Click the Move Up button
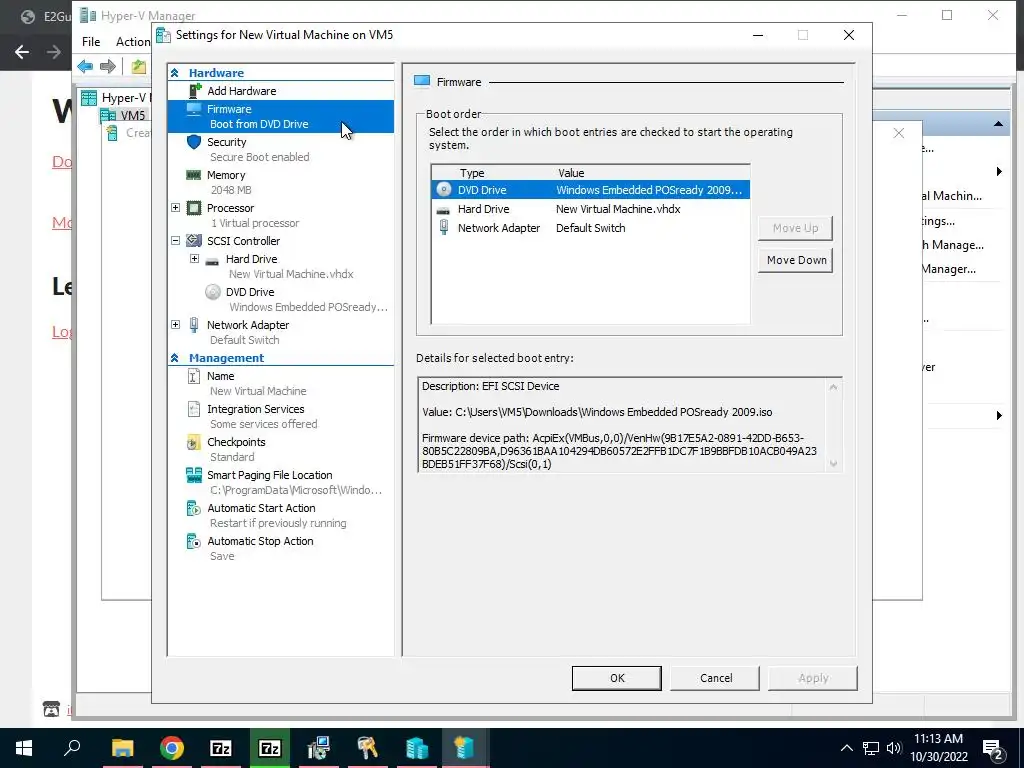The height and width of the screenshot is (768, 1024). tap(795, 228)
